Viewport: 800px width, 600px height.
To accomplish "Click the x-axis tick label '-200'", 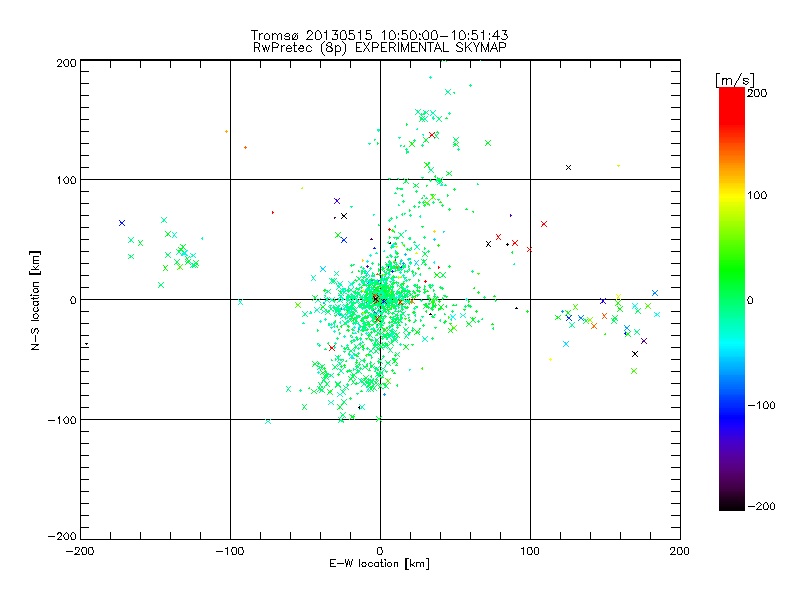I will click(x=80, y=551).
